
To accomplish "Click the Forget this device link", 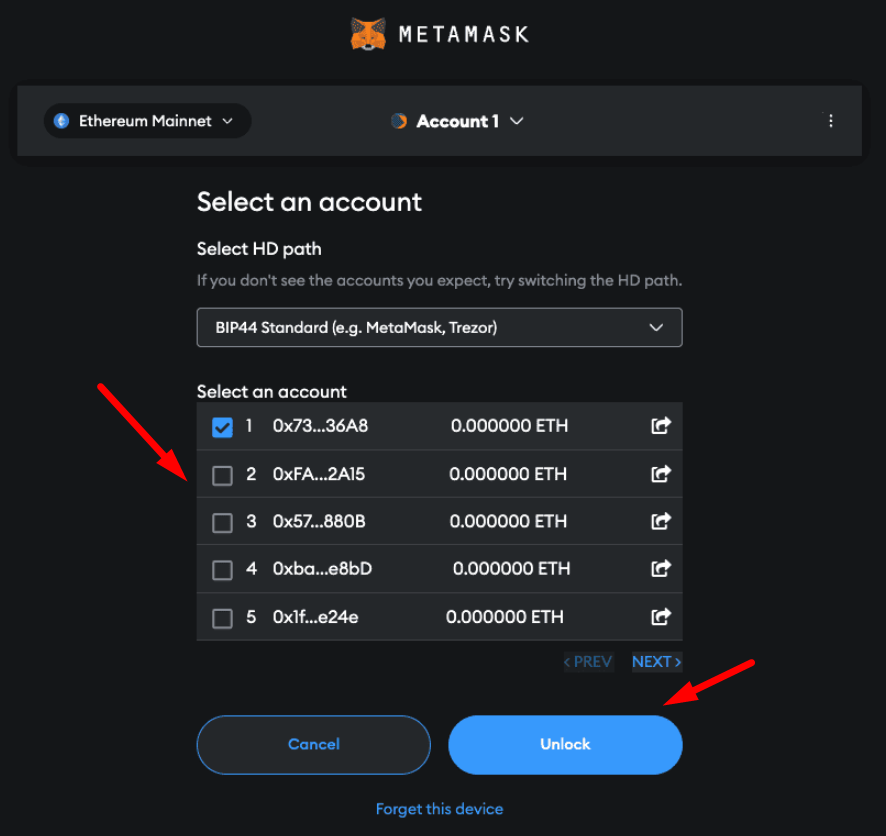I will click(x=440, y=809).
